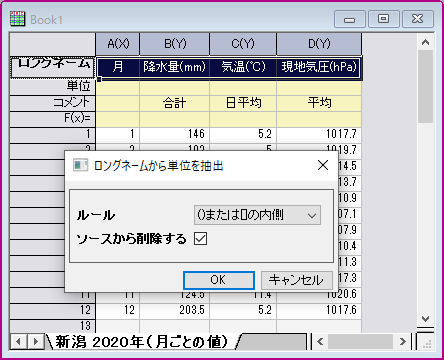
Task: Click the comment cell 平均
Action: click(319, 103)
